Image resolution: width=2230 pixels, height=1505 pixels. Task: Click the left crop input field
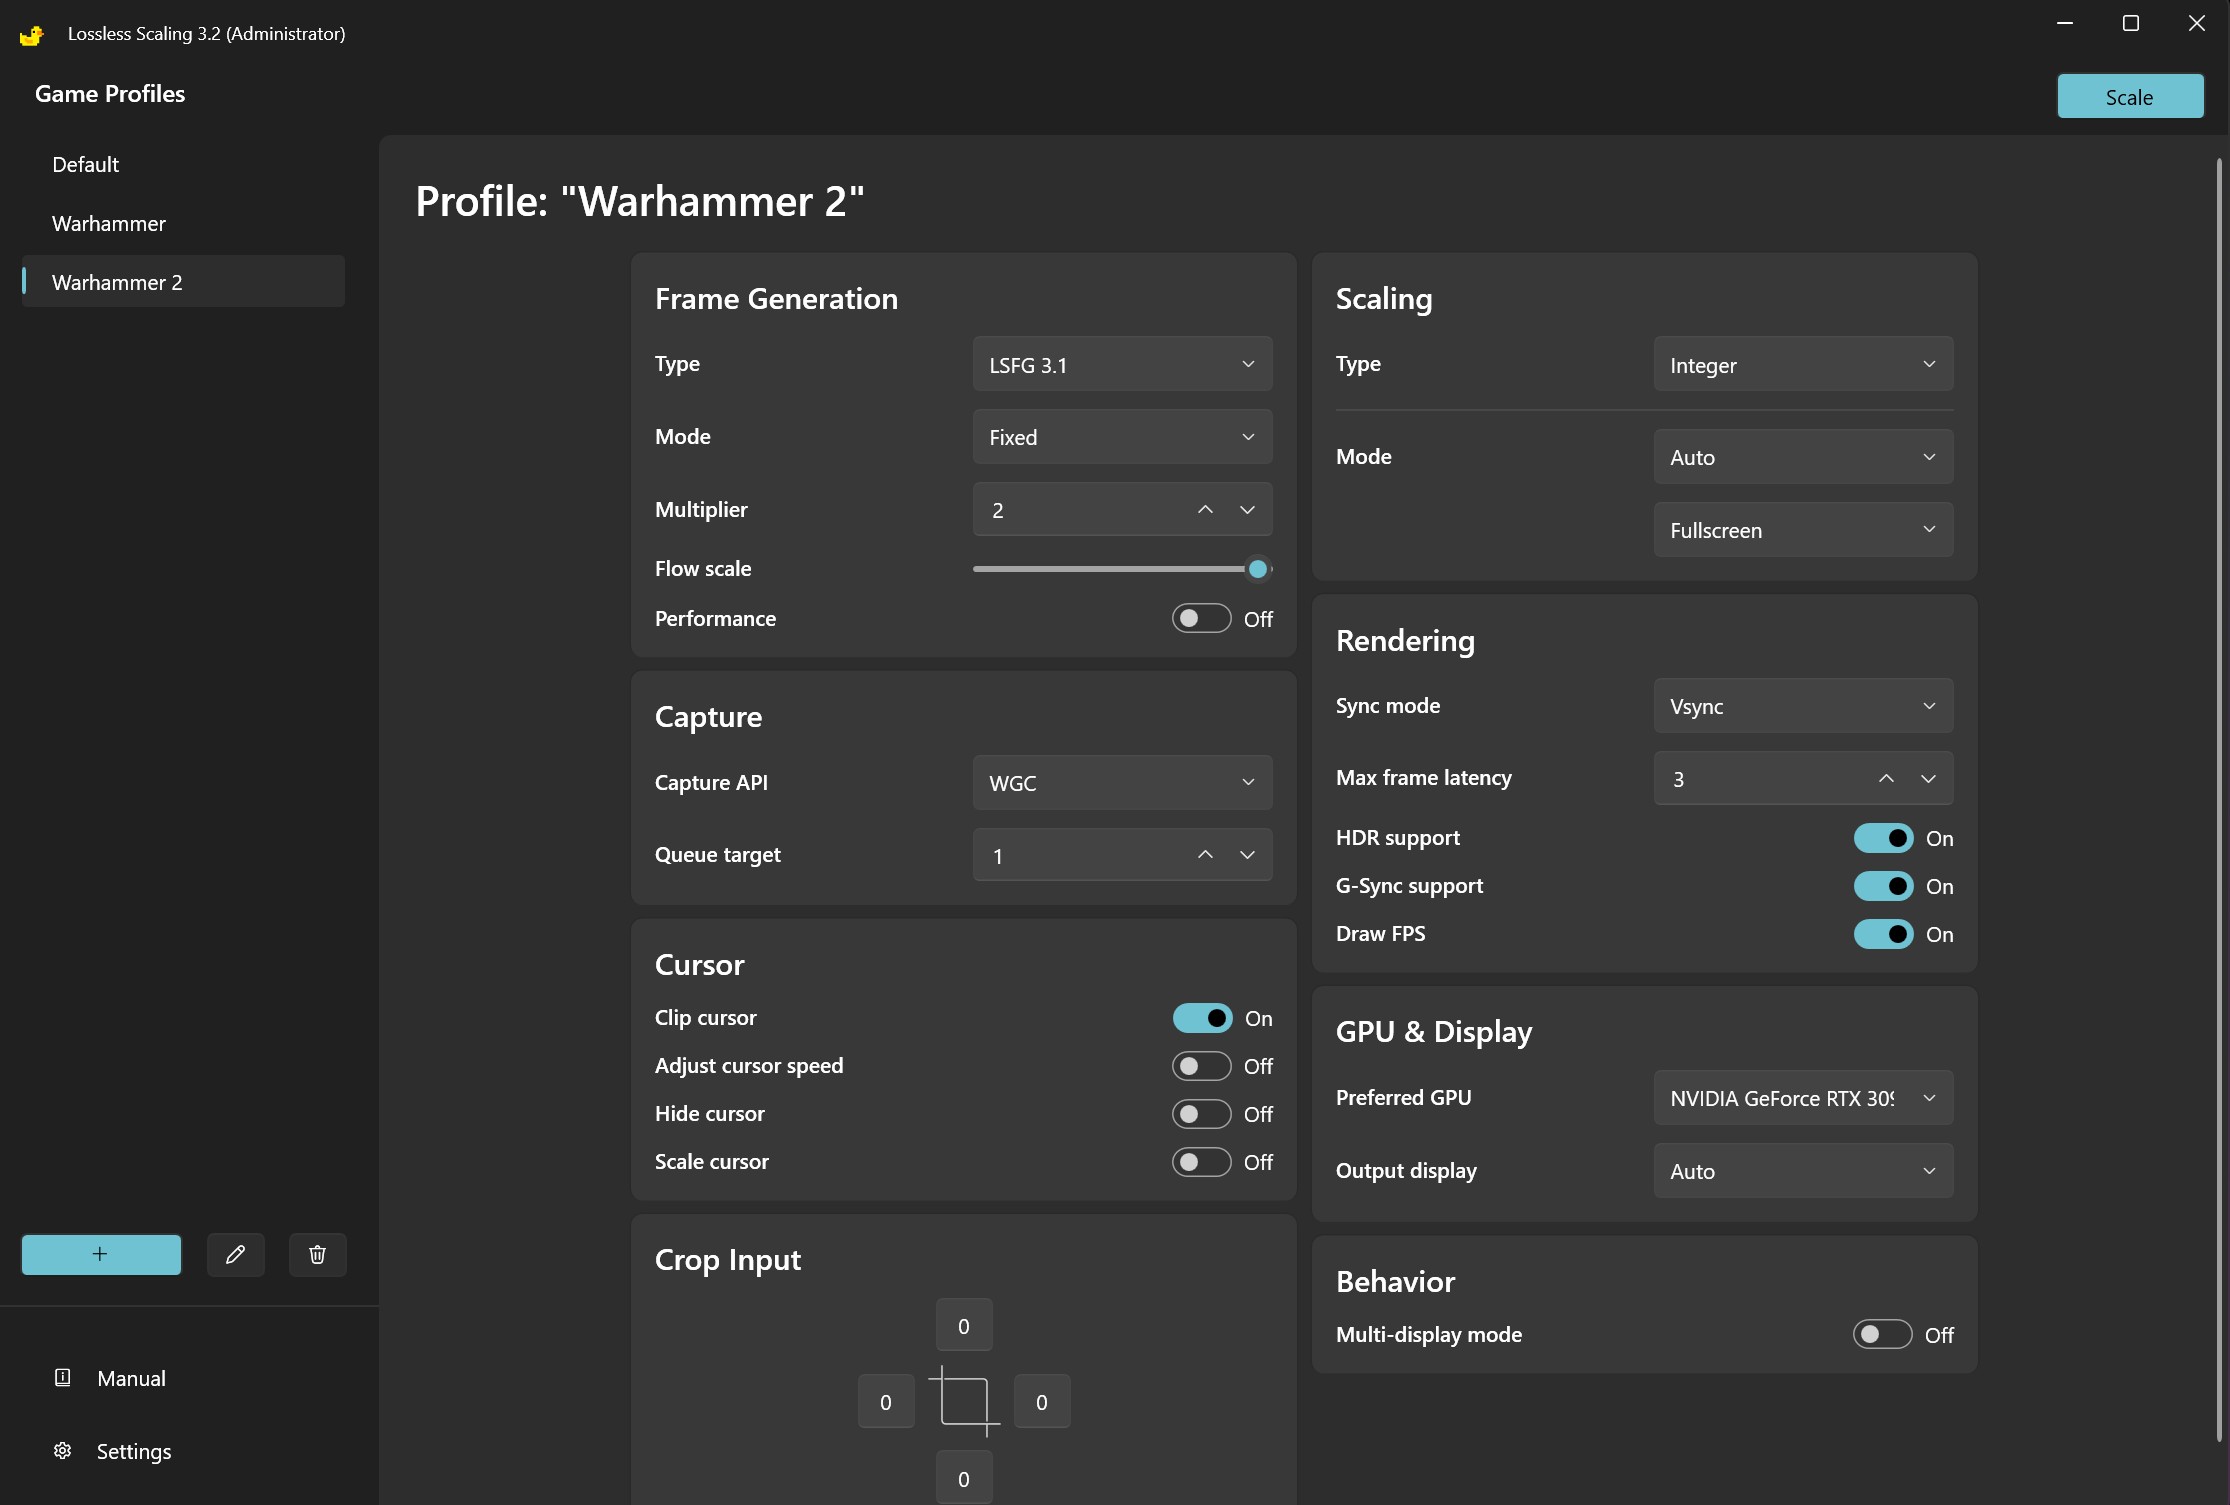click(886, 1402)
